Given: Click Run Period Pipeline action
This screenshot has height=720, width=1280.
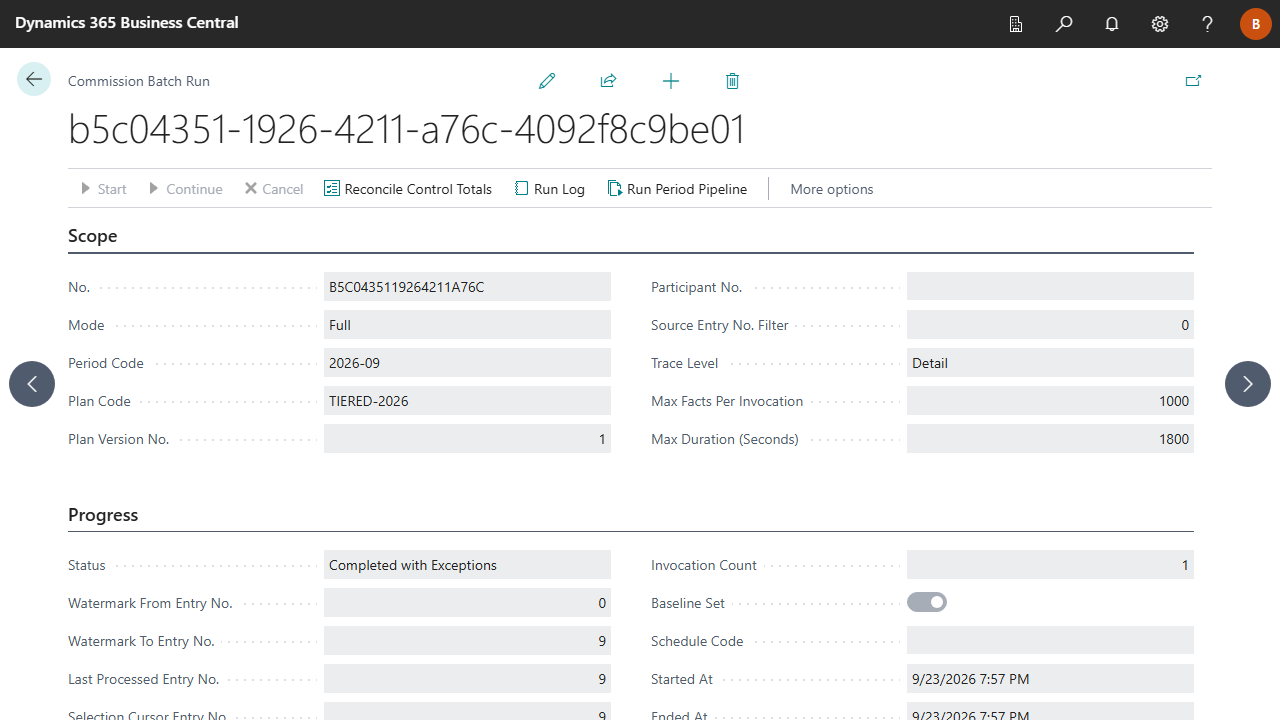Looking at the screenshot, I should click(677, 189).
